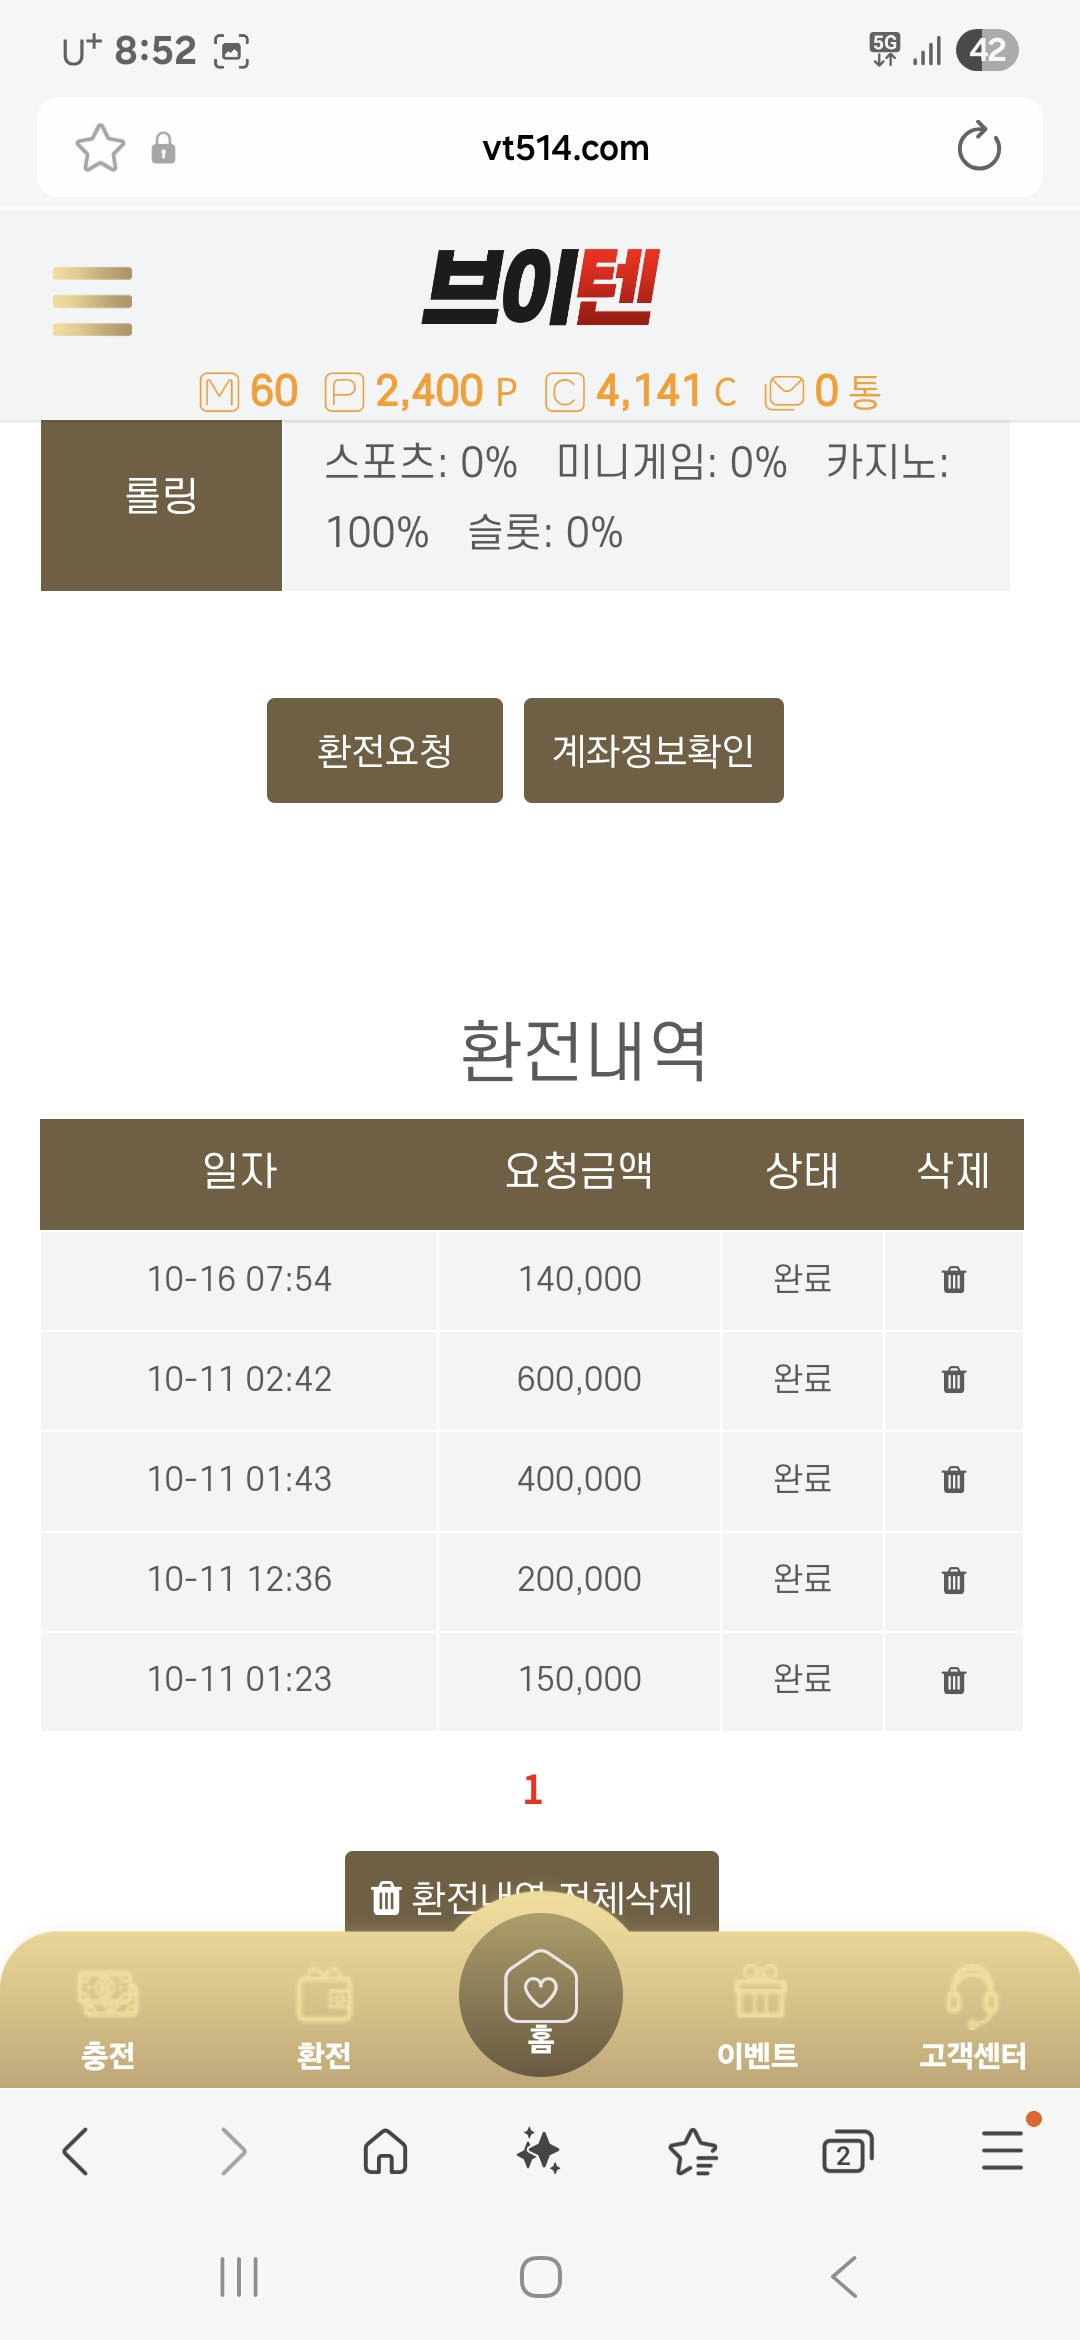This screenshot has width=1080, height=2340.
Task: Tap the 환전 tab in bottom bar
Action: [324, 2015]
